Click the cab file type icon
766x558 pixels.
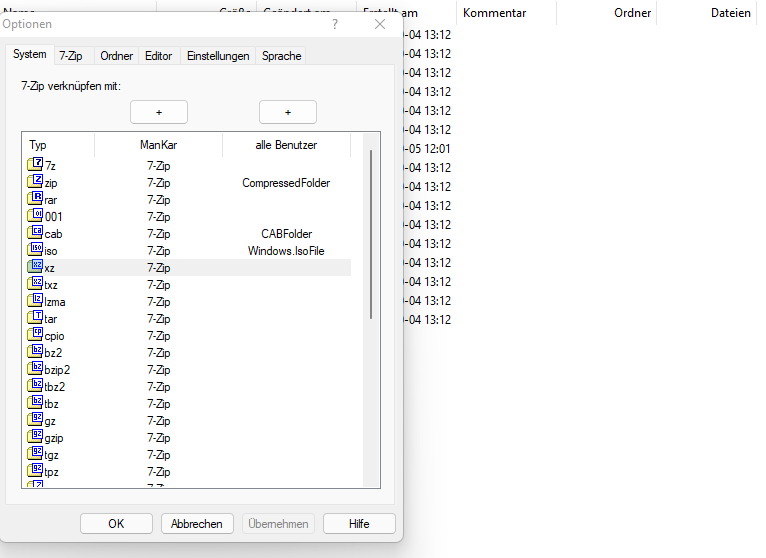[x=35, y=233]
